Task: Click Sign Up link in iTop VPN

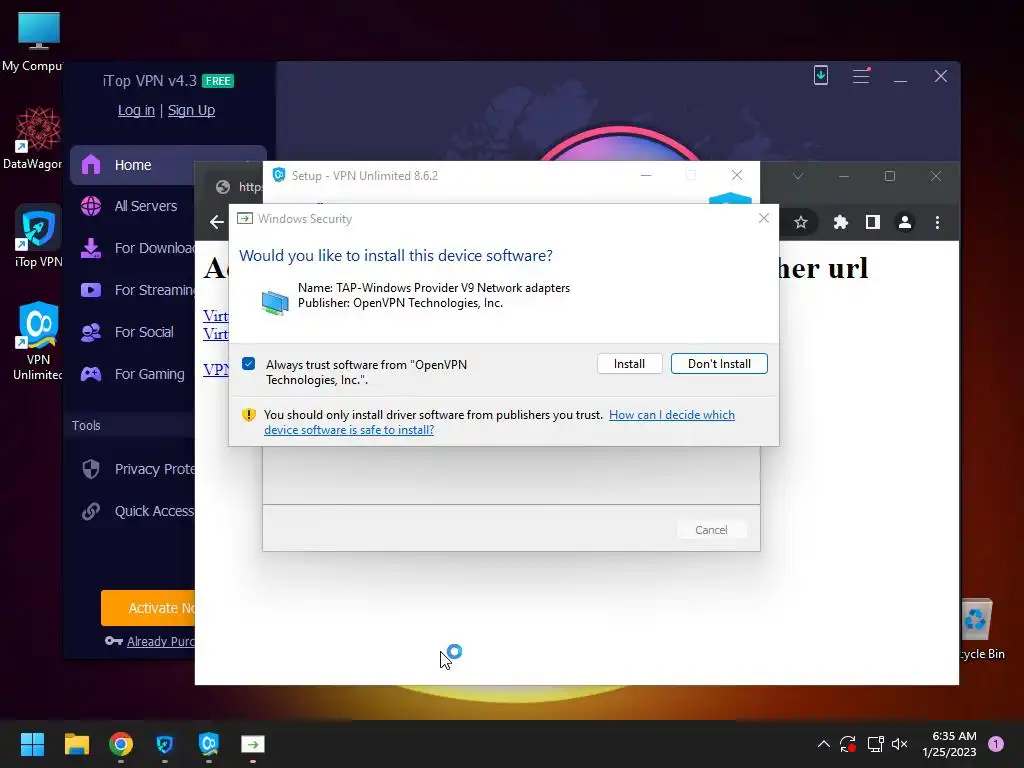Action: (191, 110)
